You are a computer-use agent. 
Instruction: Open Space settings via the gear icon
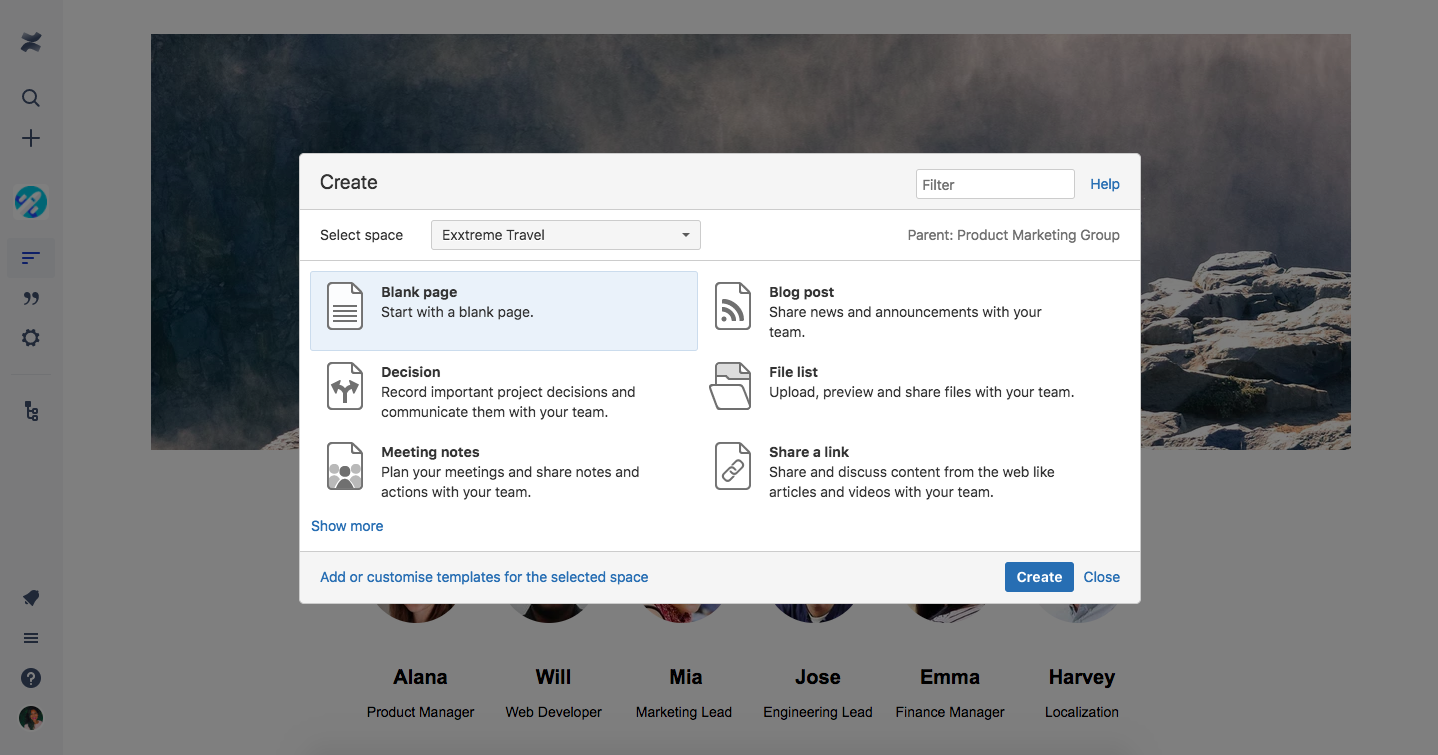[30, 337]
